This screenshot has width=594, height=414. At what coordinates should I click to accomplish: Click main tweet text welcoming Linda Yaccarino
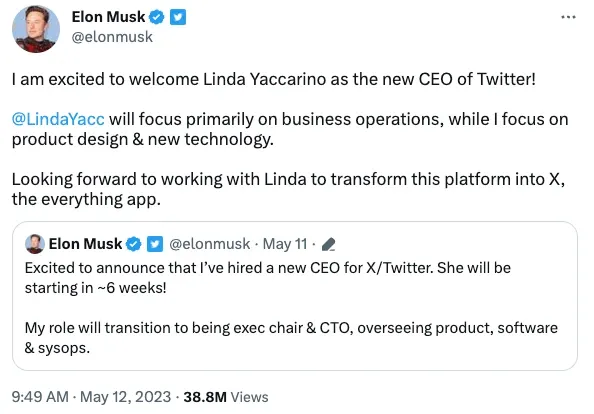tap(274, 80)
